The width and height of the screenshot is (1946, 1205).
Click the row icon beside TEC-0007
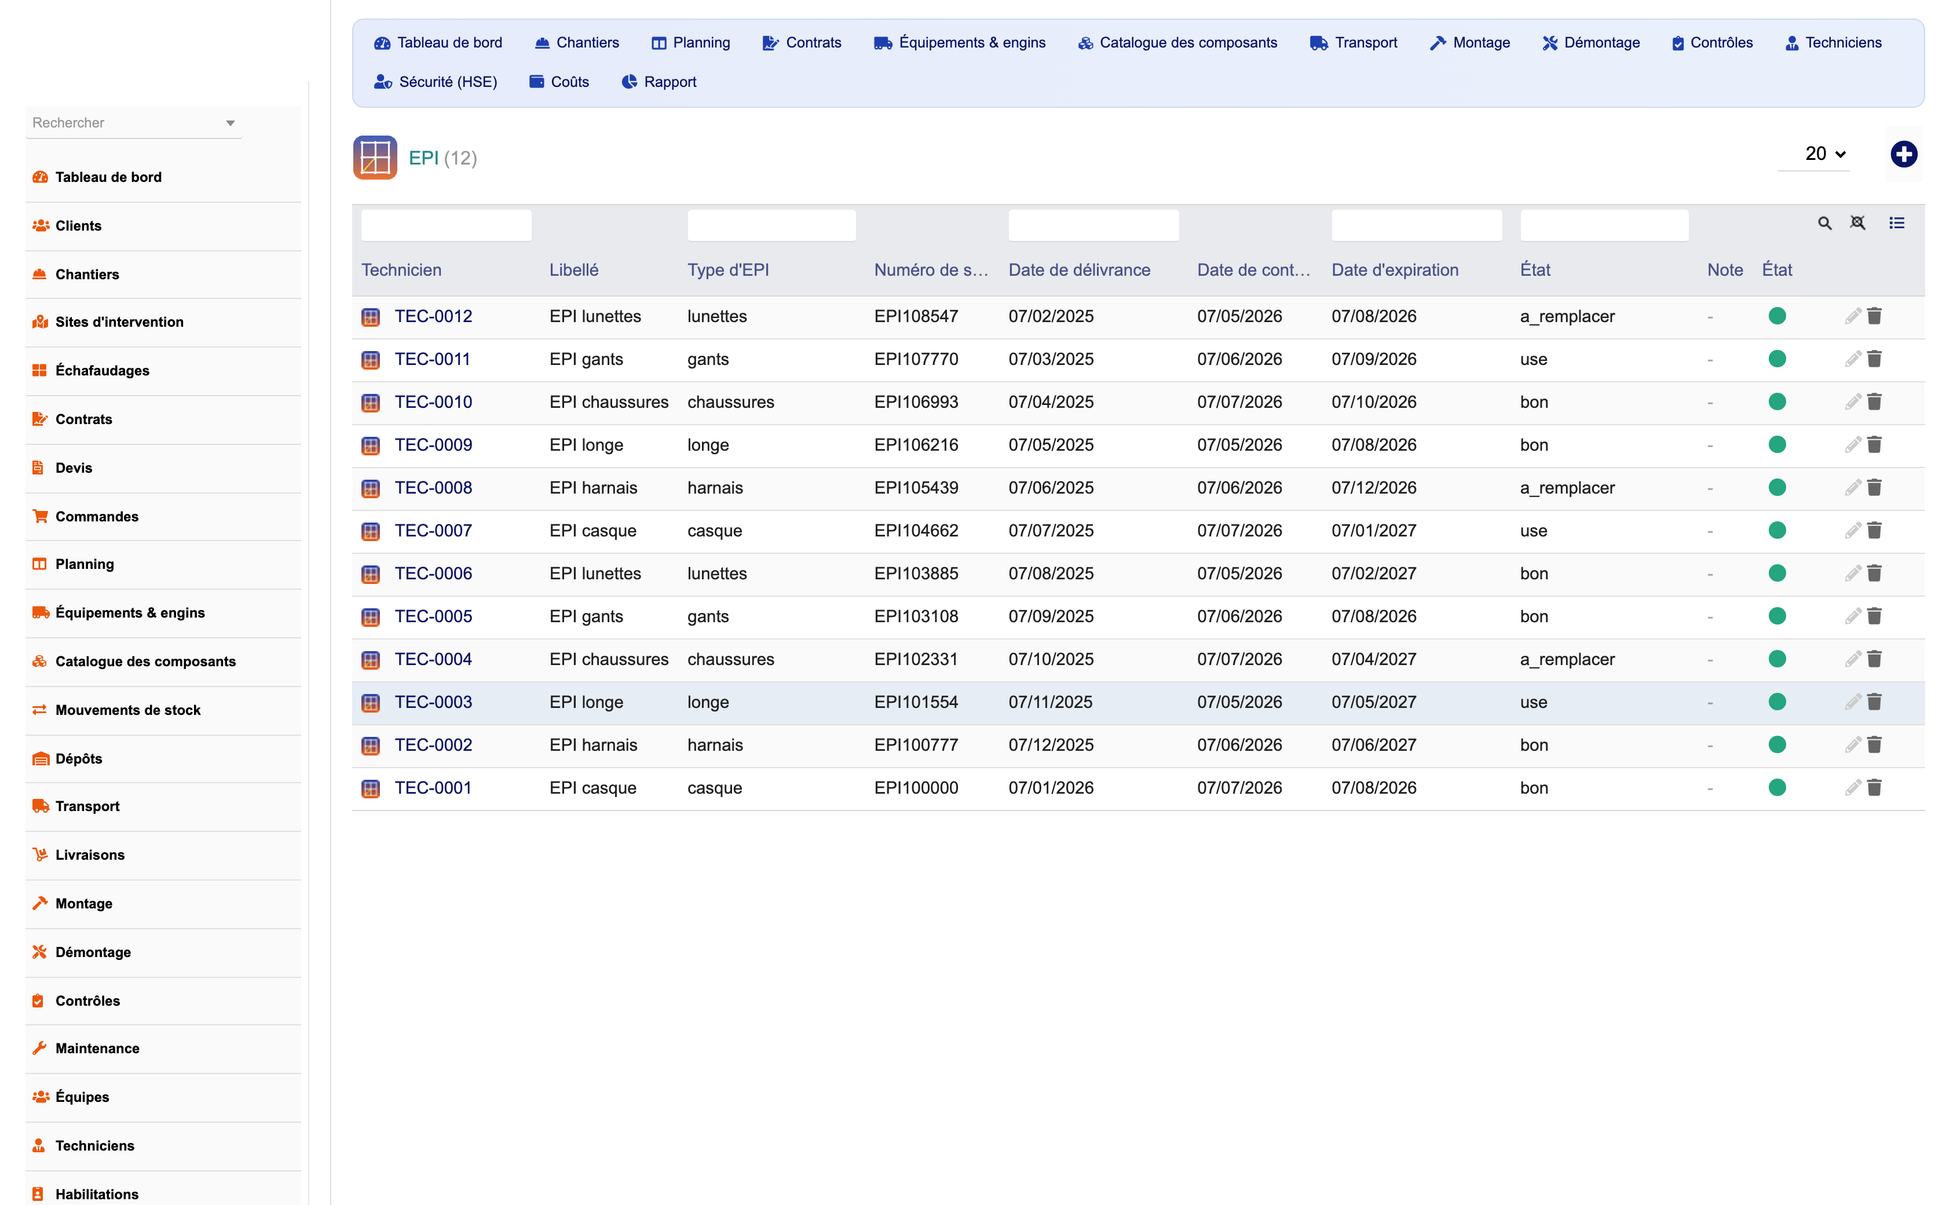[370, 532]
